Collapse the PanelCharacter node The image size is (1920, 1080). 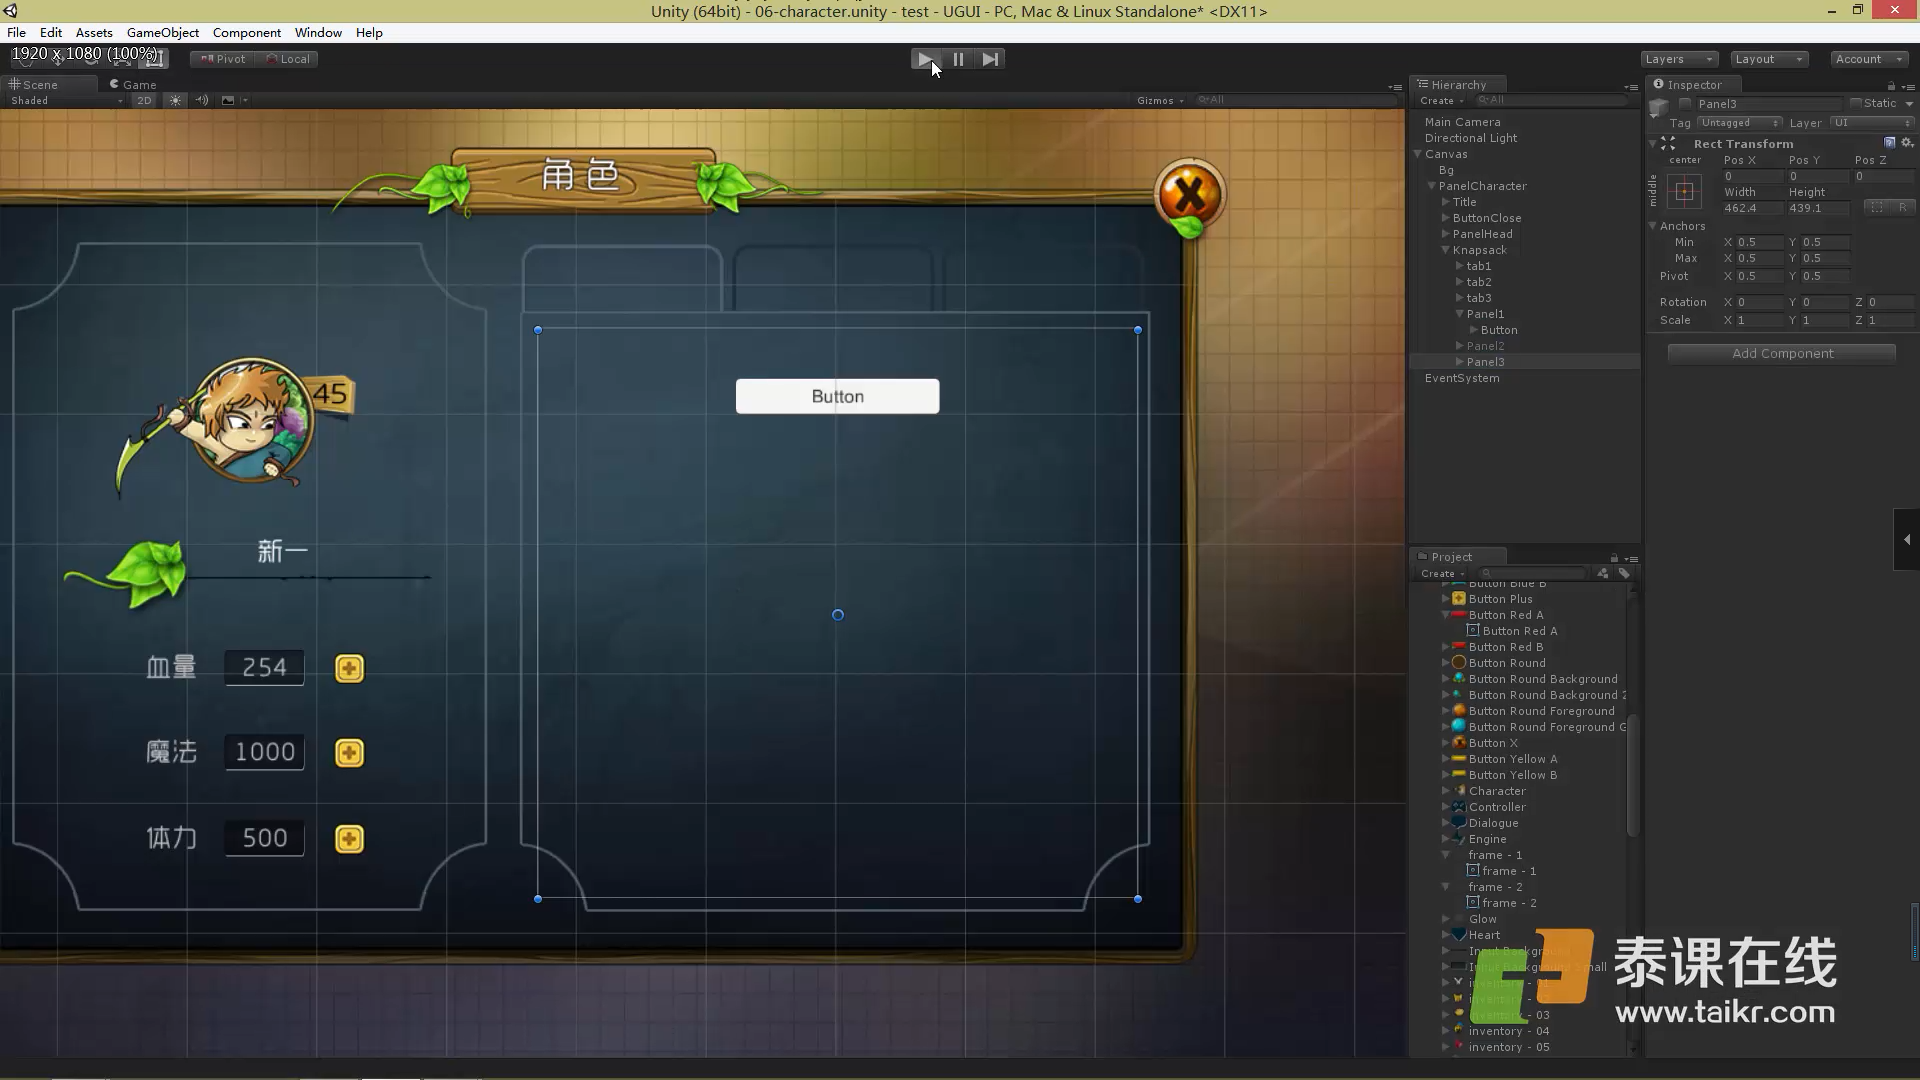tap(1432, 186)
